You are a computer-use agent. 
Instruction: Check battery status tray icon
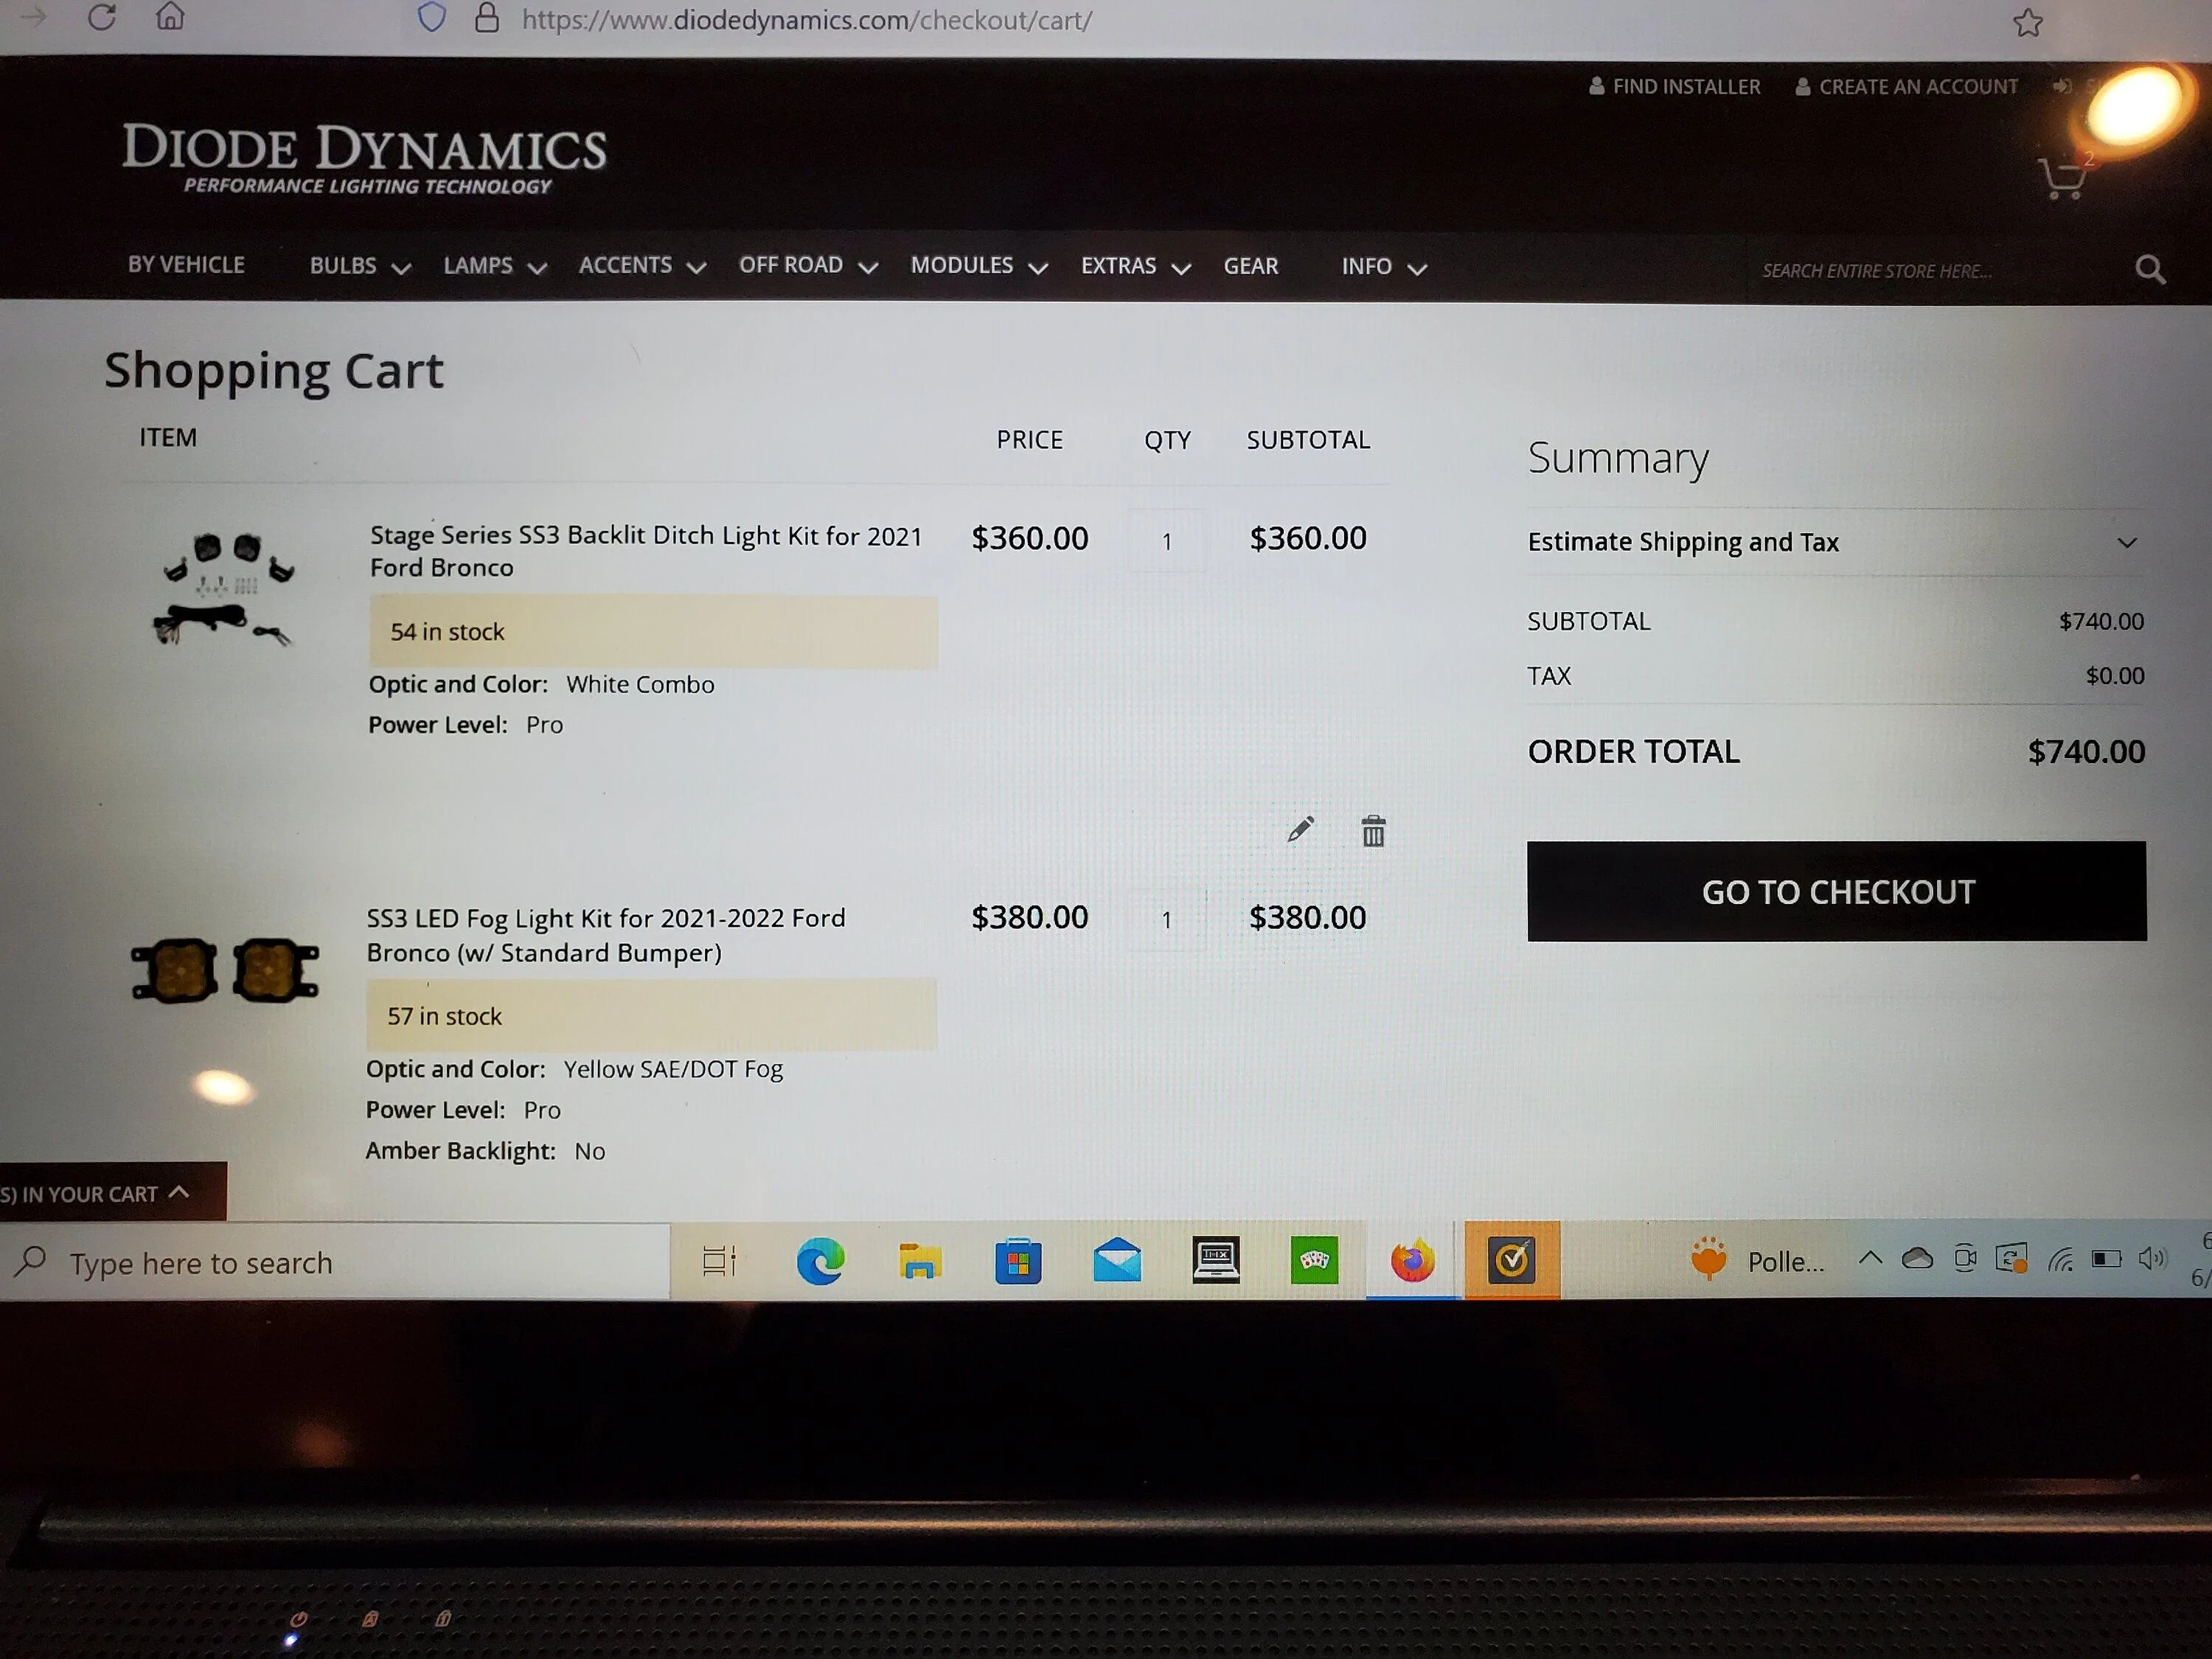(x=2106, y=1258)
